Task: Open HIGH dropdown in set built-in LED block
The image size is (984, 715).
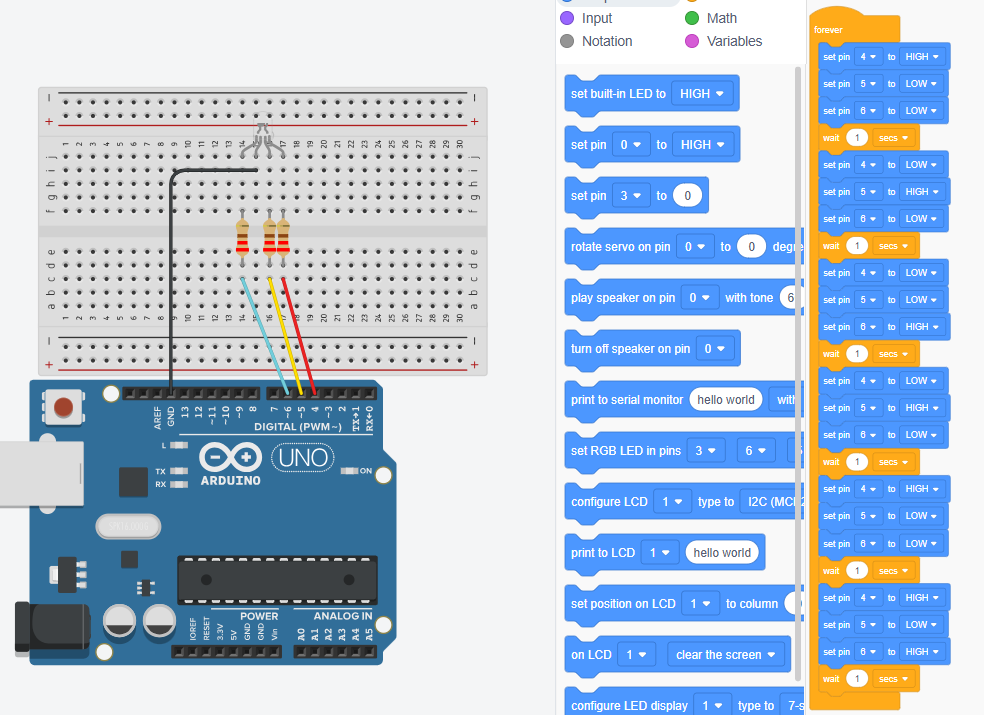Action: click(702, 93)
